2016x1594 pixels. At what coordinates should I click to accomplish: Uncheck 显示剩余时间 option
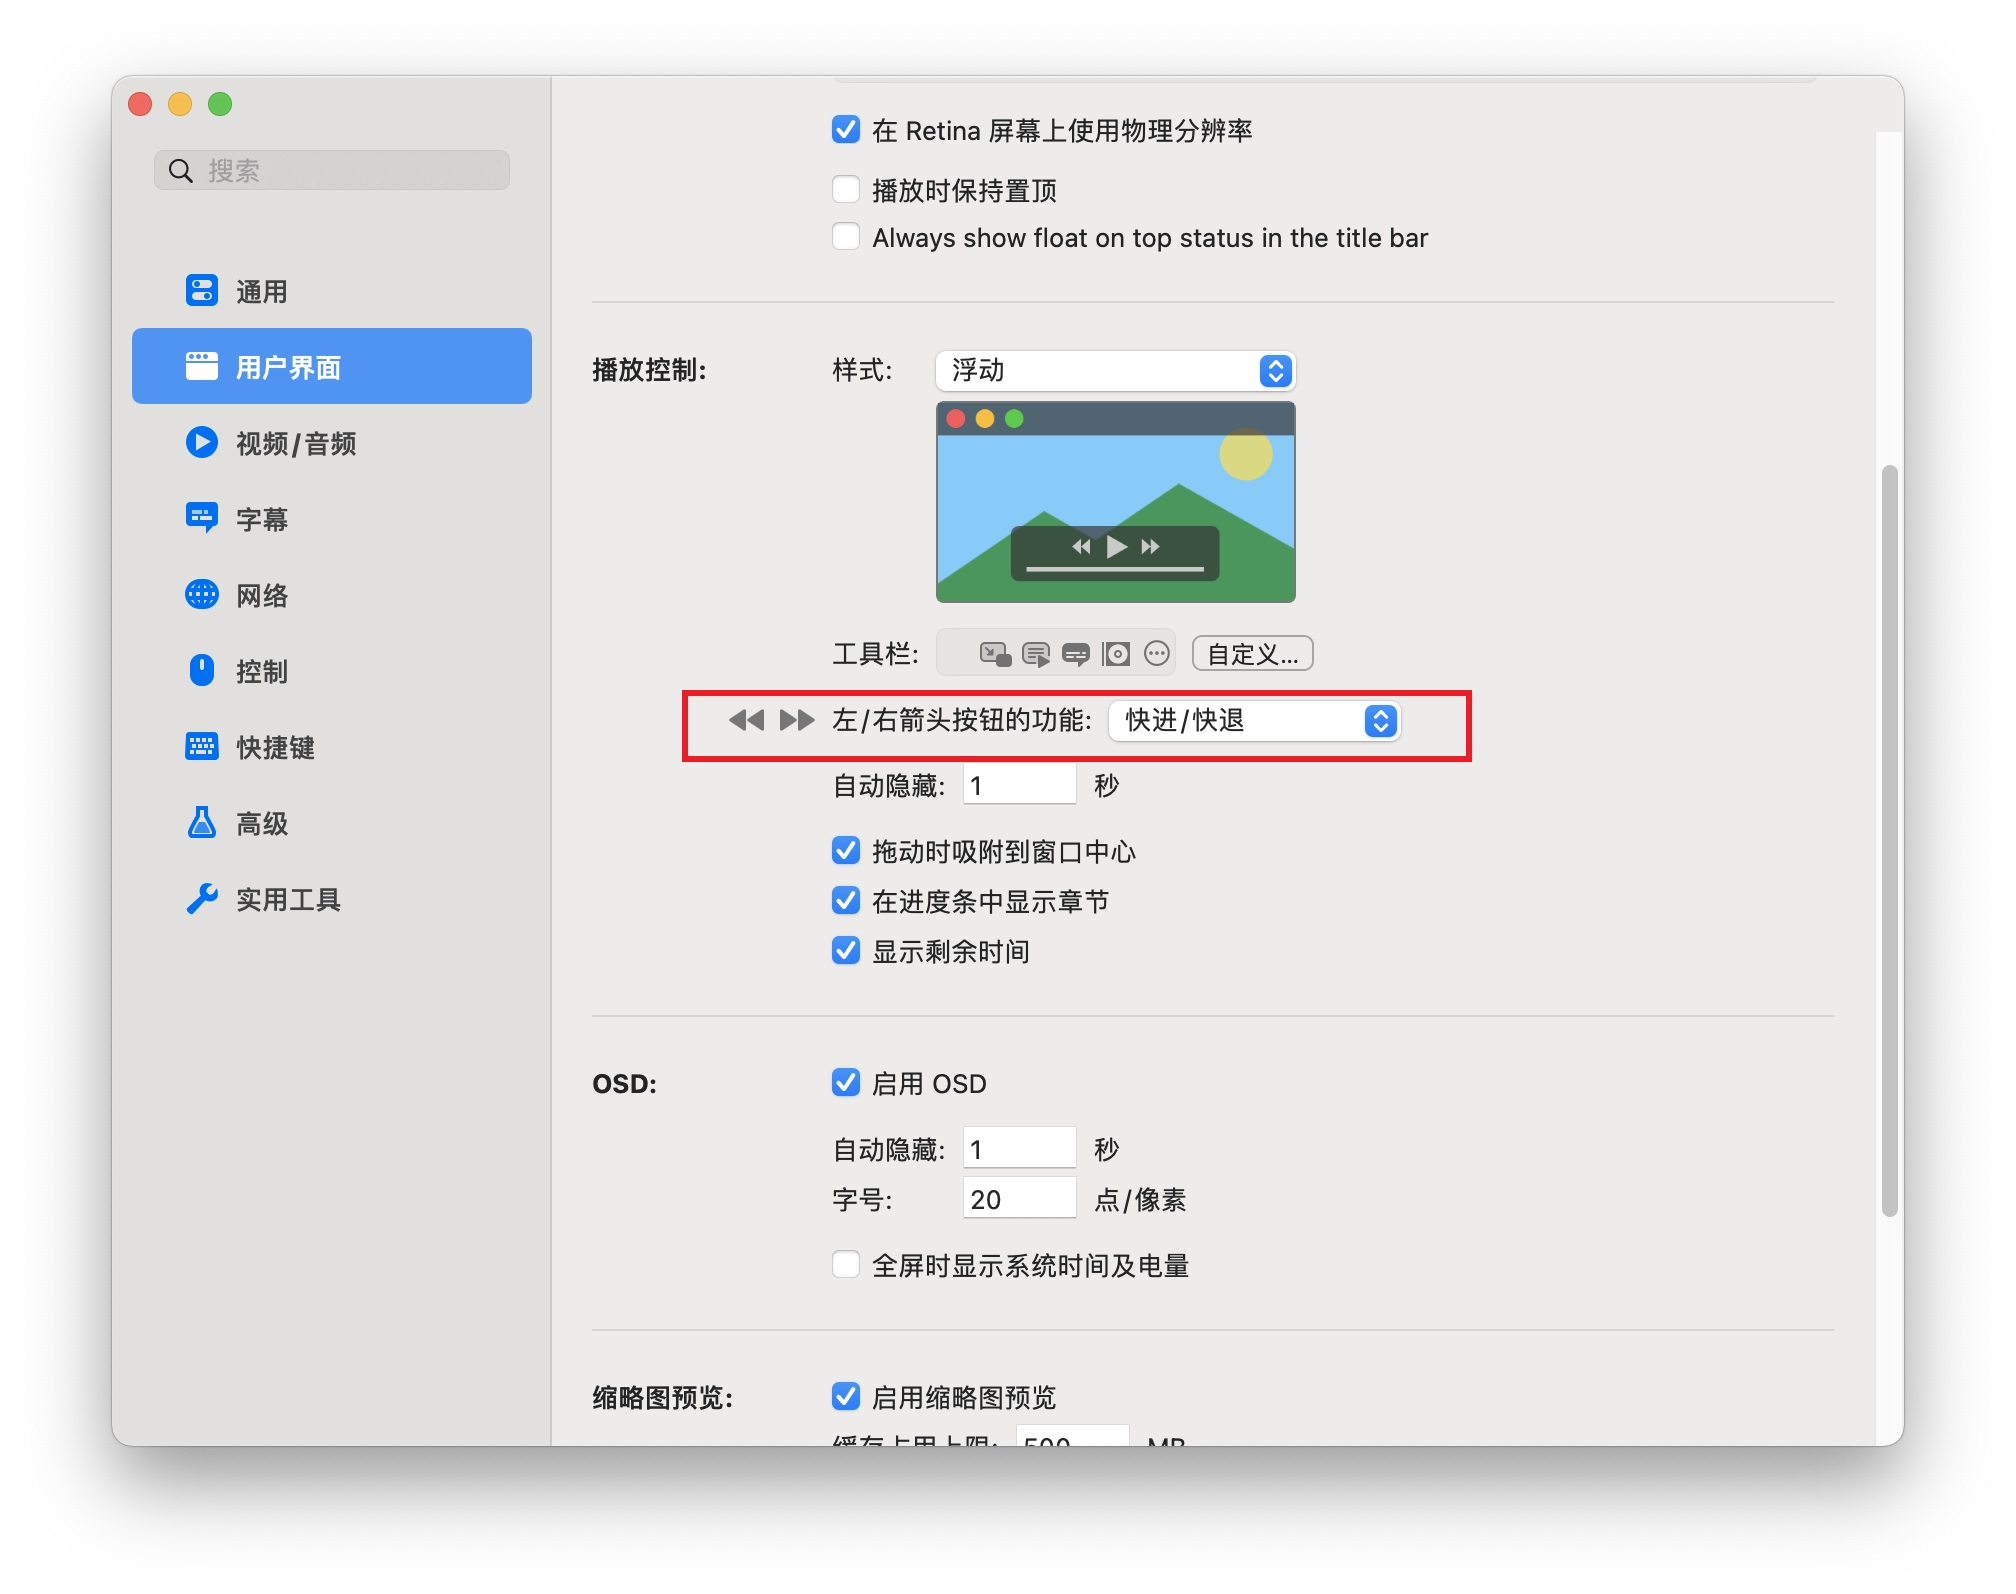click(846, 951)
